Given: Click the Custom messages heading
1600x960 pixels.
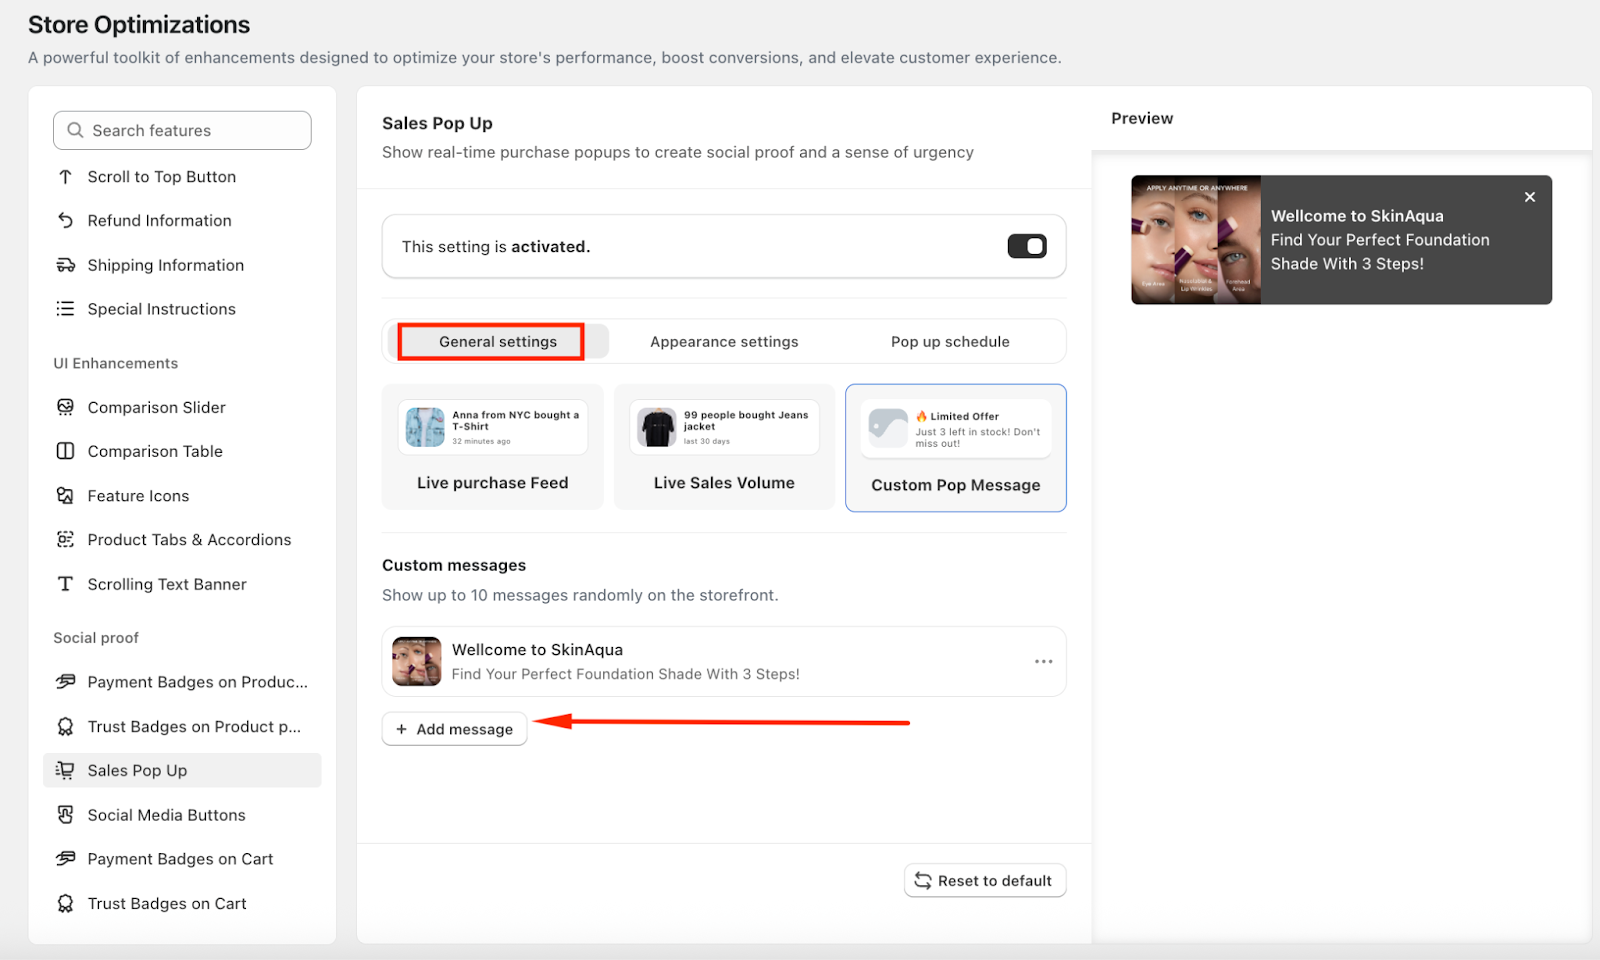Looking at the screenshot, I should [454, 565].
